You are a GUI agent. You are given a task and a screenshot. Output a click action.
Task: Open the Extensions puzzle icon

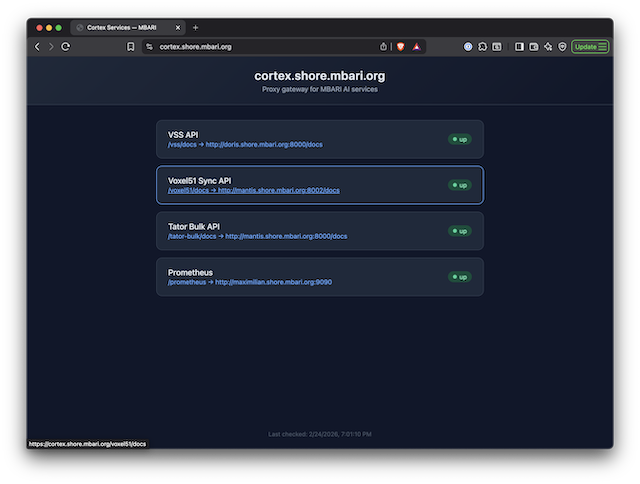pos(482,47)
